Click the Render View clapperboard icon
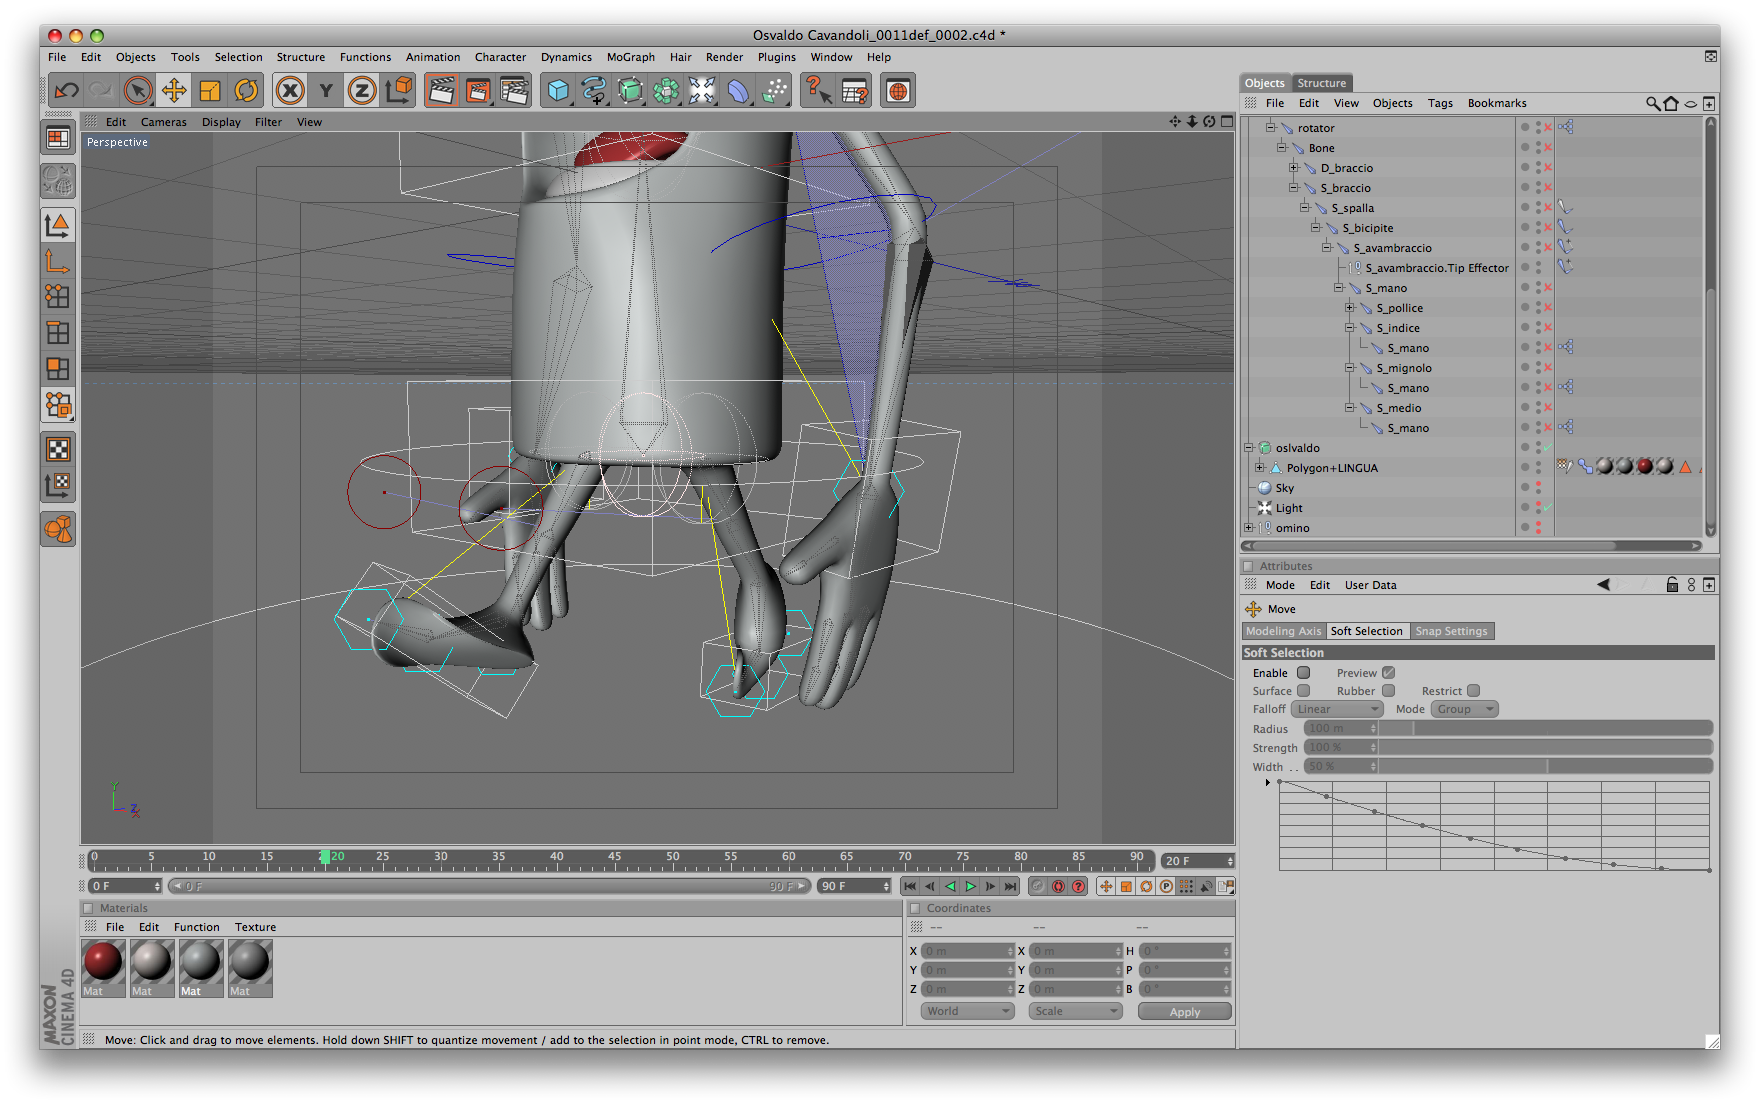Image resolution: width=1760 pixels, height=1104 pixels. pos(441,91)
